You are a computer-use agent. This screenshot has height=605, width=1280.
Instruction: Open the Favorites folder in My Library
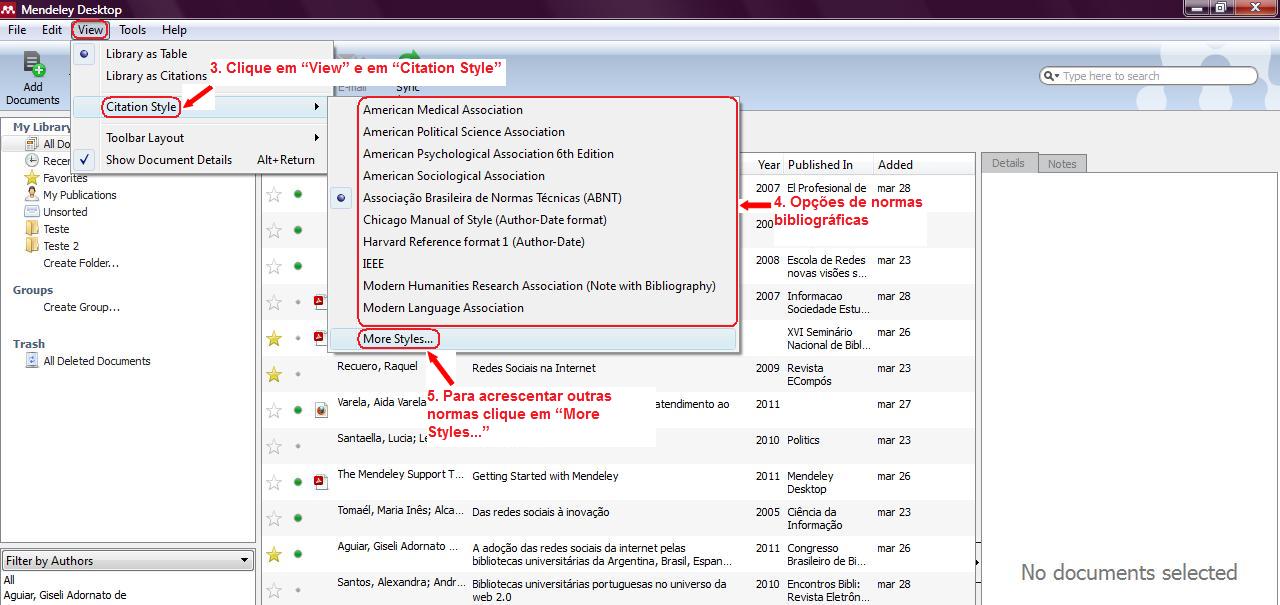pyautogui.click(x=65, y=178)
